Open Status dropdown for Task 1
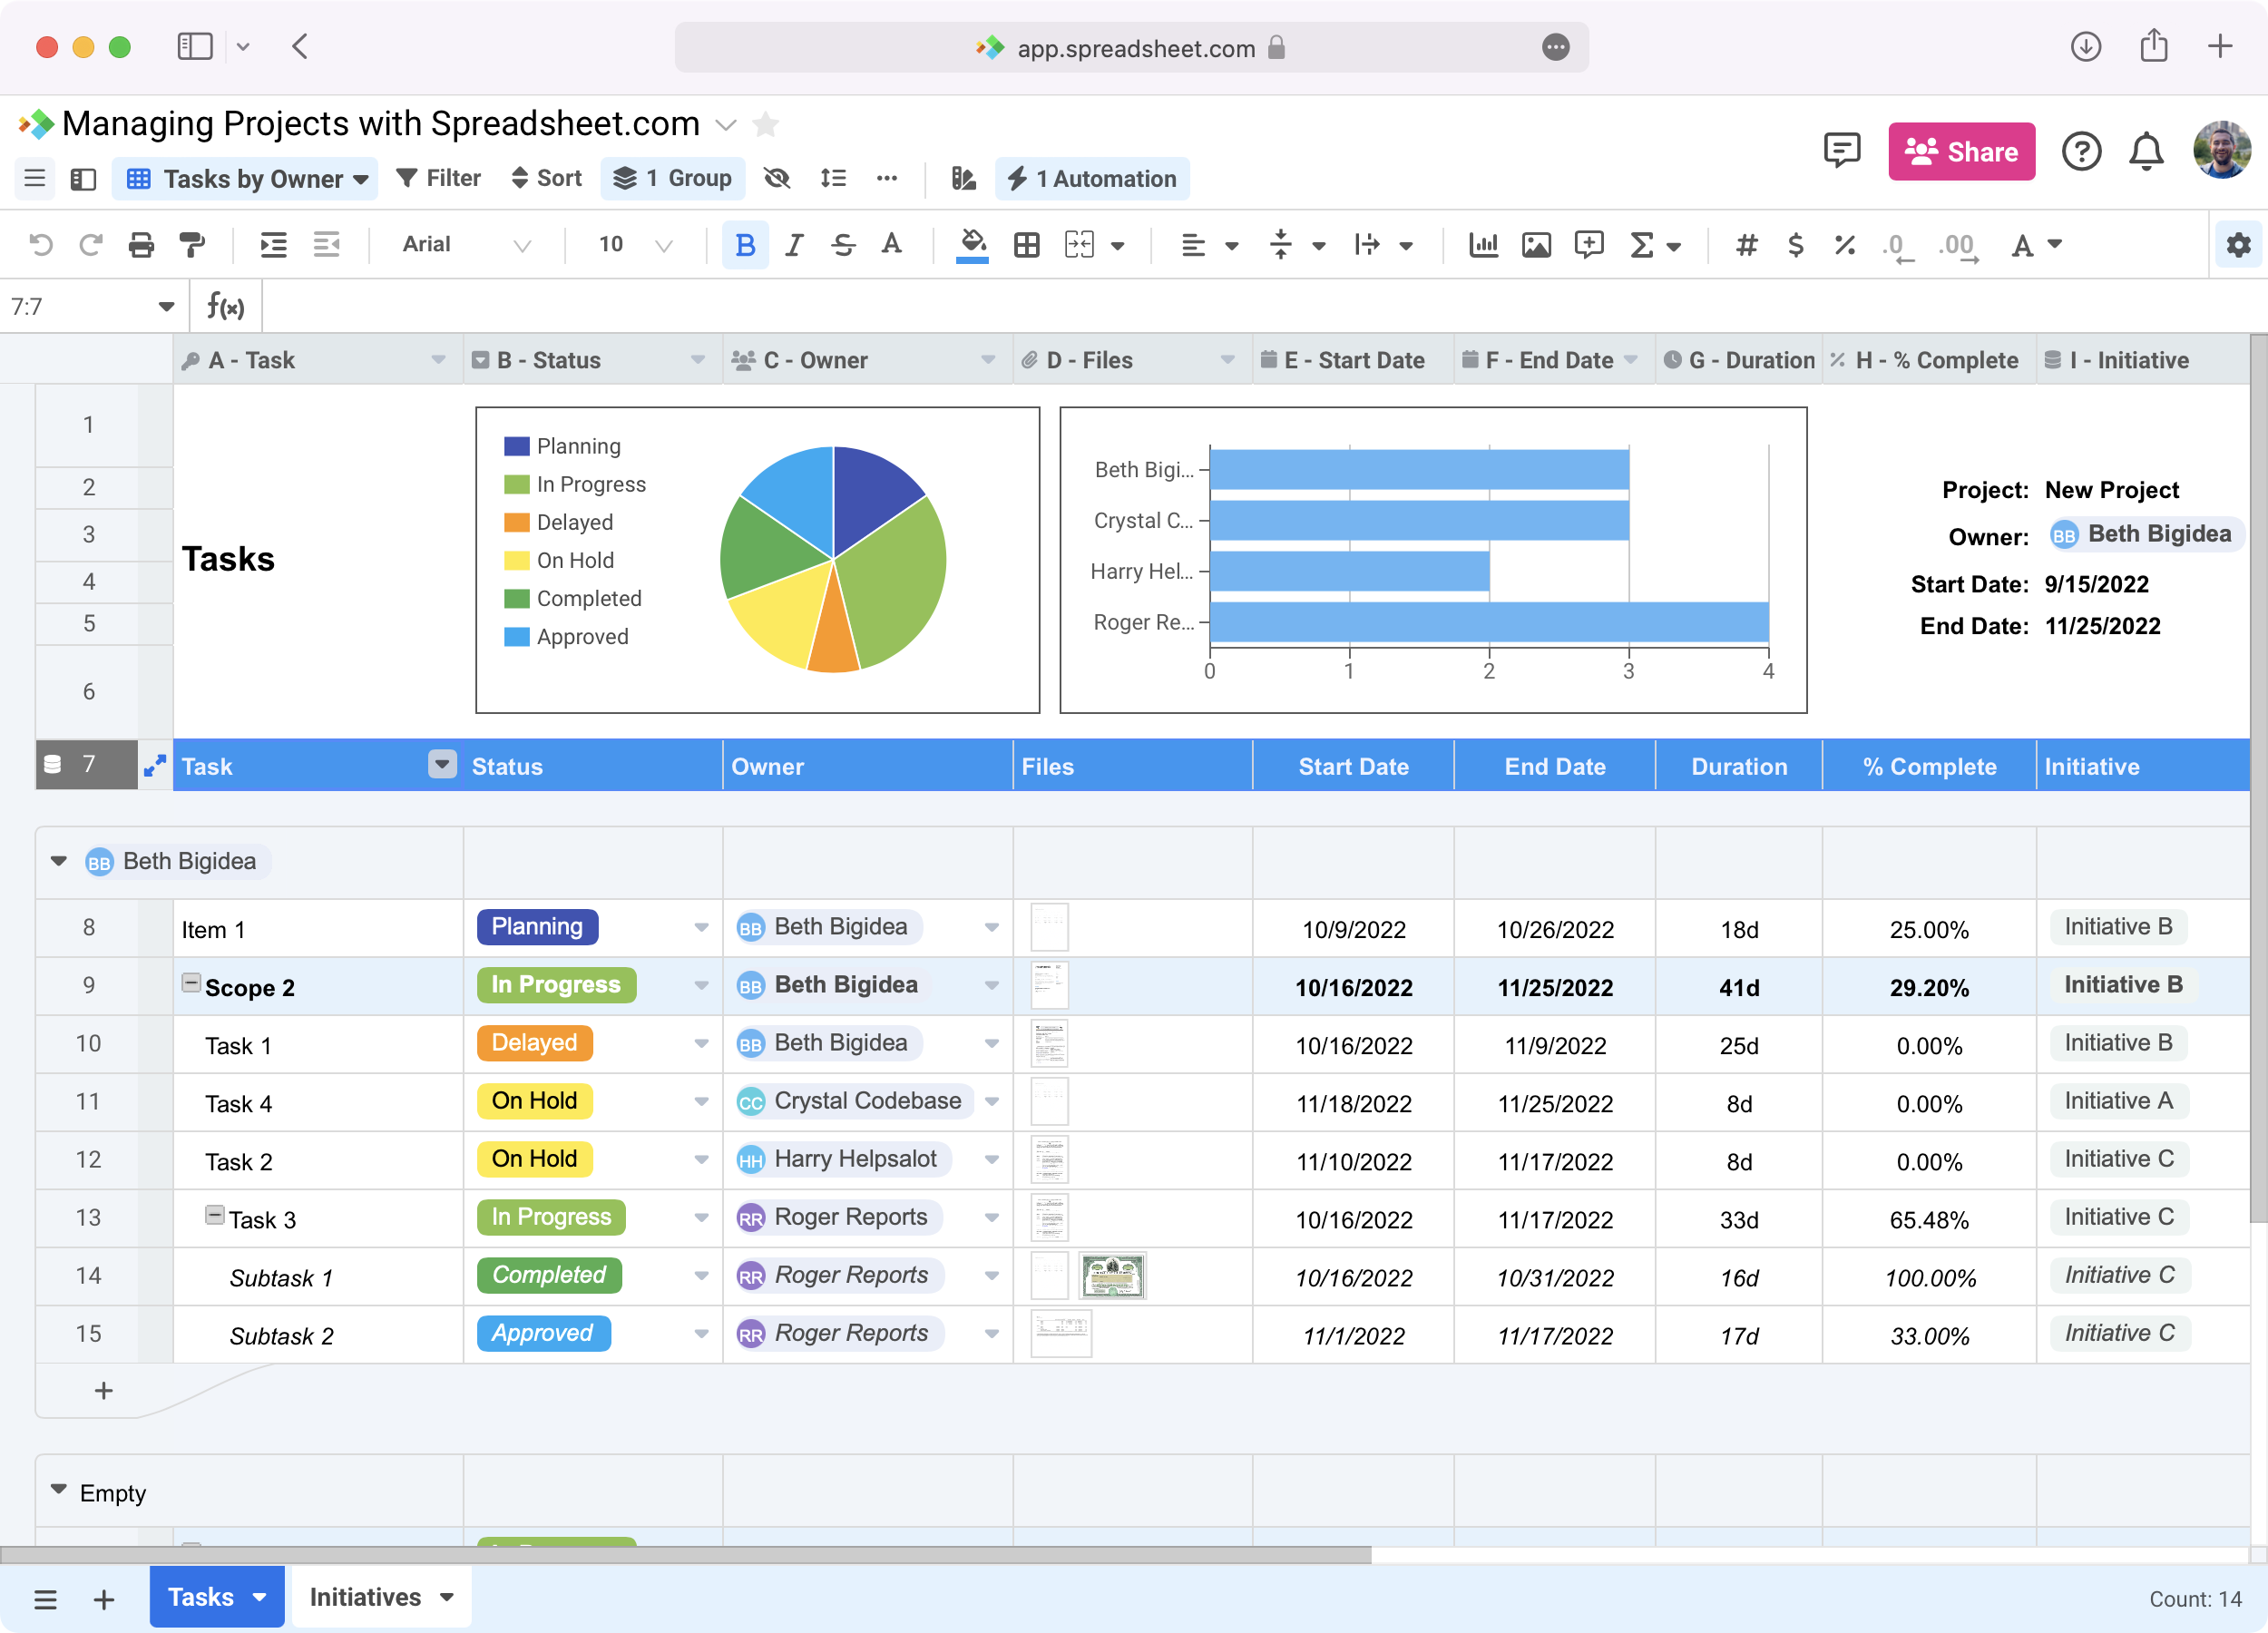This screenshot has width=2268, height=1633. pyautogui.click(x=701, y=1044)
